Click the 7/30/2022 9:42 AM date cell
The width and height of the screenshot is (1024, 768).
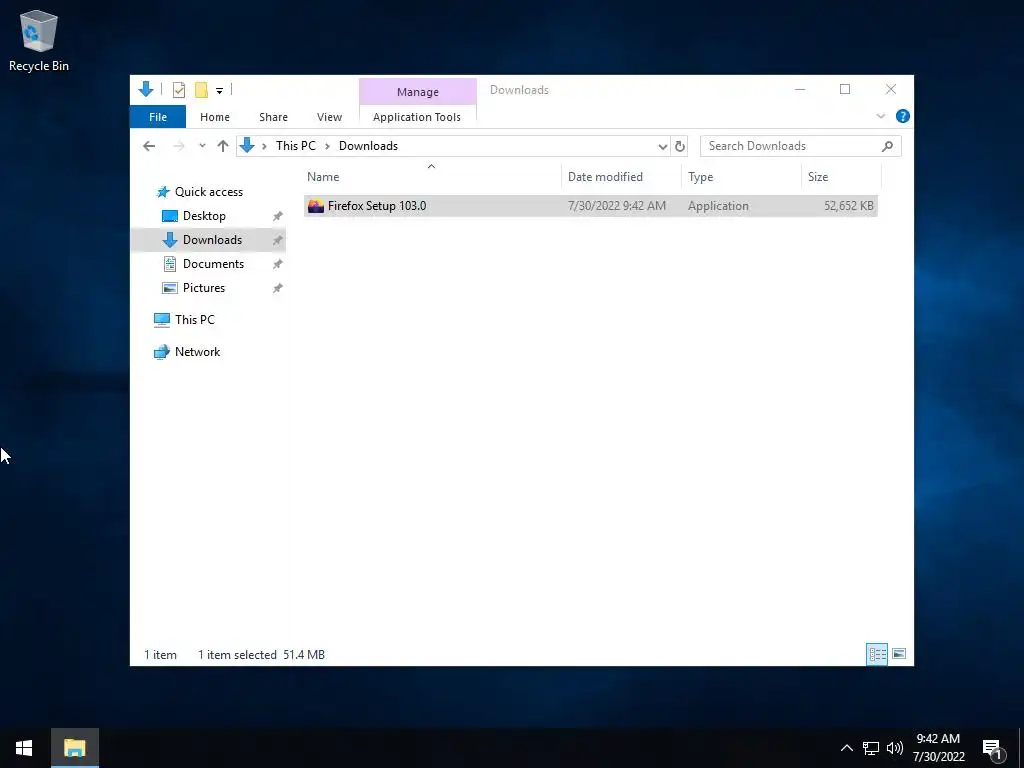pyautogui.click(x=616, y=206)
